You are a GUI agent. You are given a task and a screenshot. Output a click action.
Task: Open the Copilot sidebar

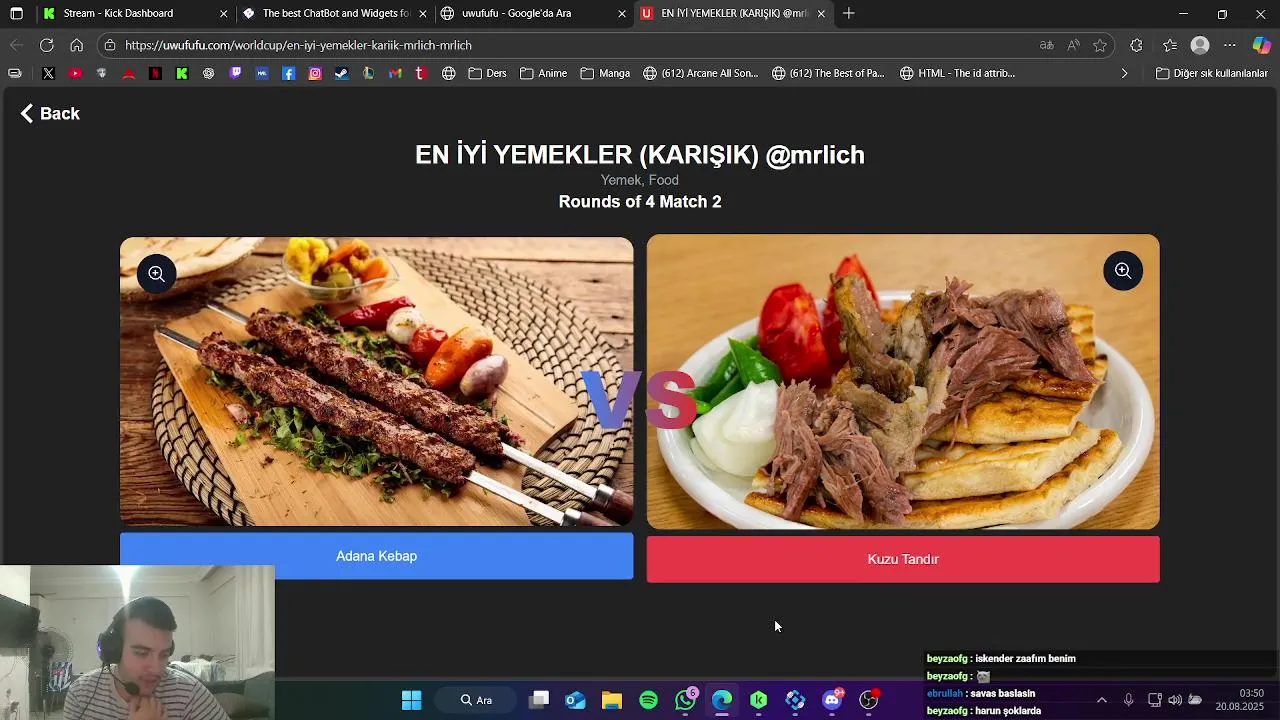1262,45
